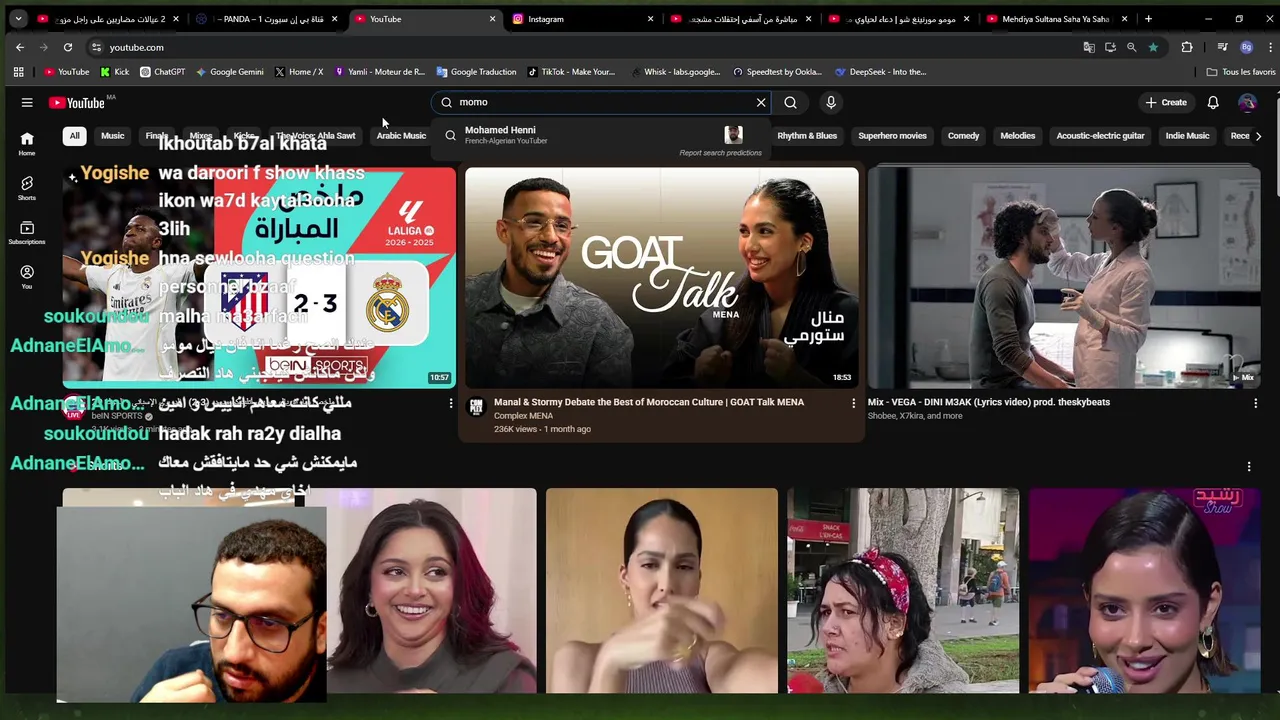The width and height of the screenshot is (1280, 720).
Task: Open the account avatar menu
Action: coord(1247,102)
